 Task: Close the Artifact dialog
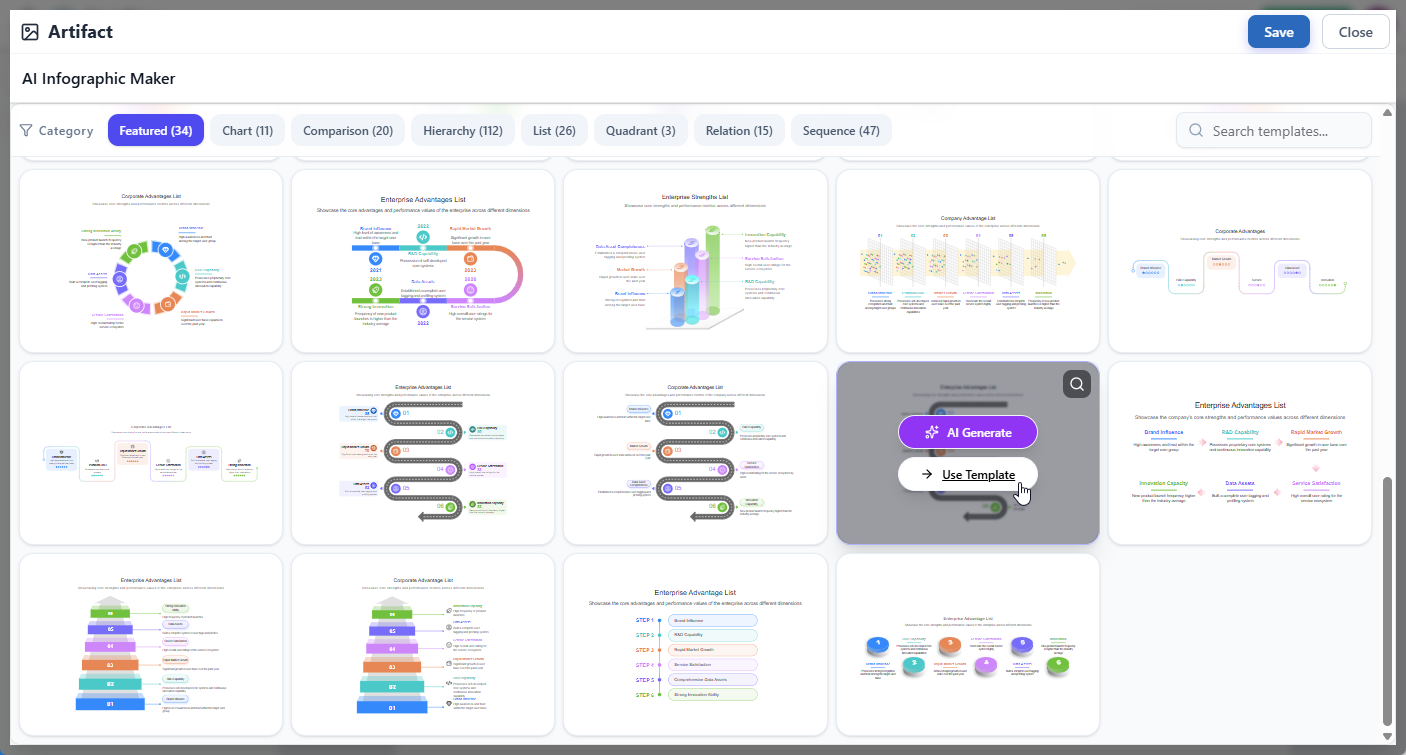pyautogui.click(x=1355, y=32)
